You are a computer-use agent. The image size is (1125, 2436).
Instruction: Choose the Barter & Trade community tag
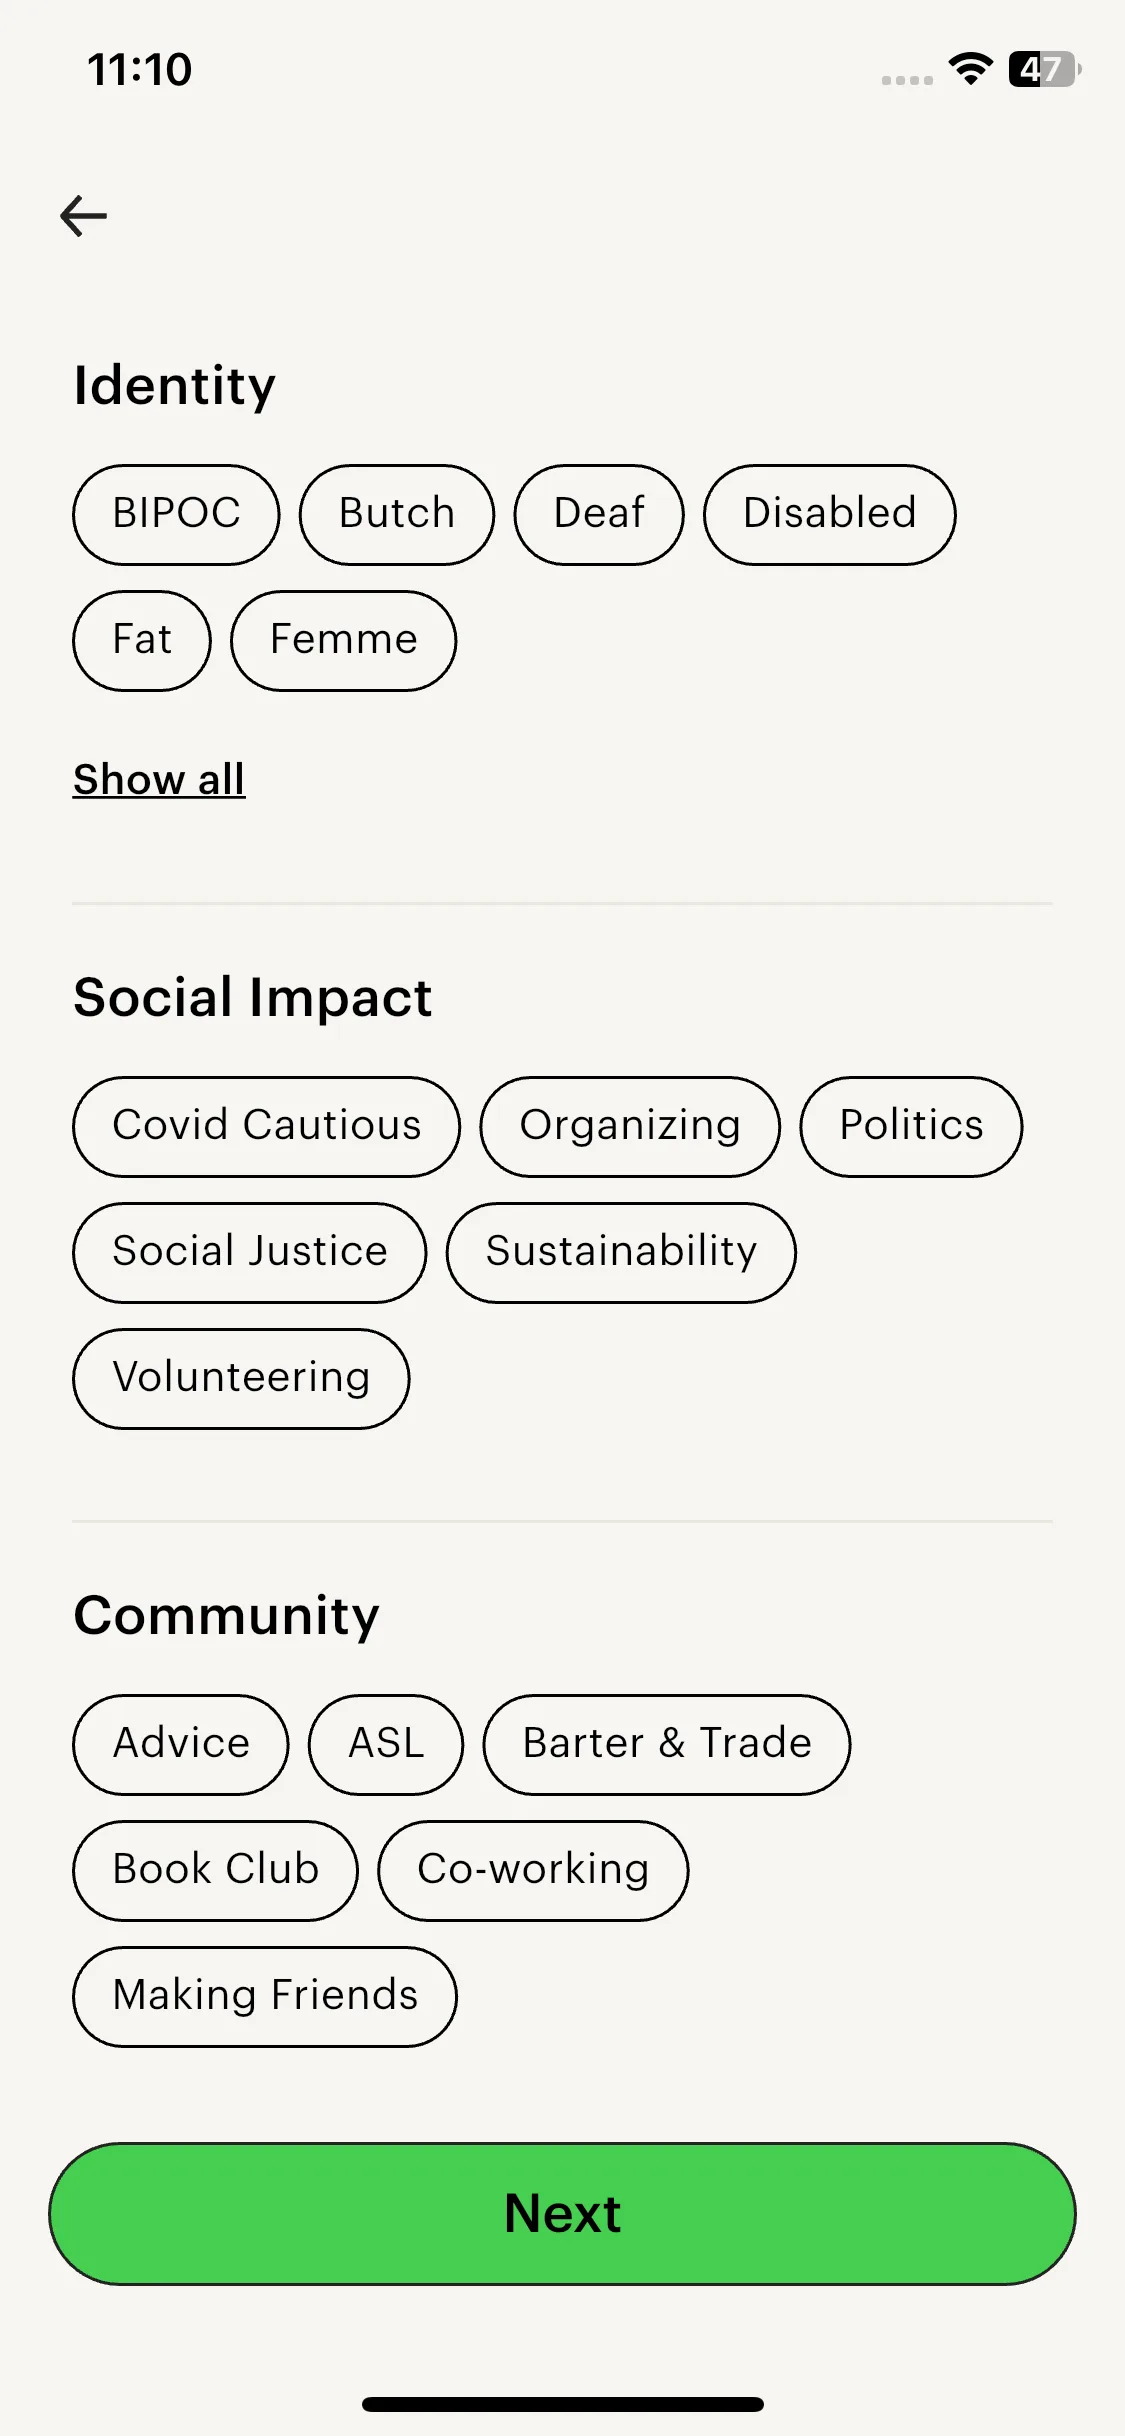[667, 1744]
